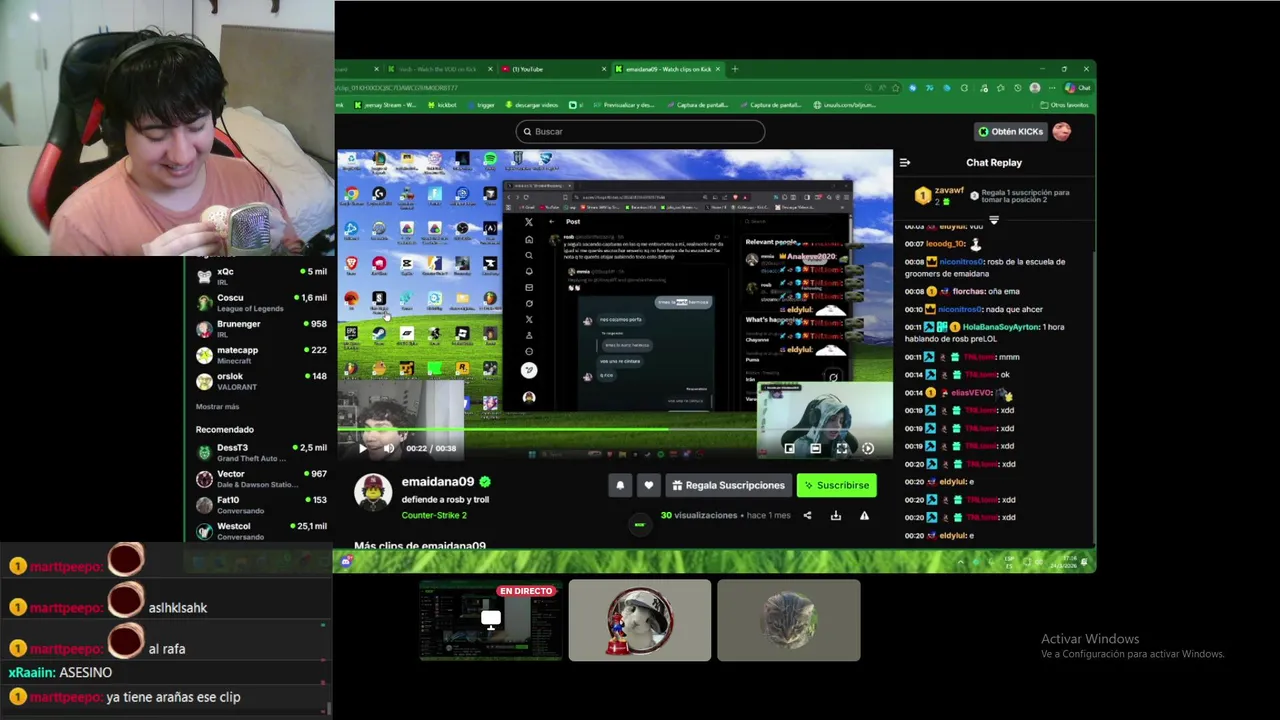Select the EN DIRECTO stream thumbnail
The width and height of the screenshot is (1280, 720).
[490, 620]
